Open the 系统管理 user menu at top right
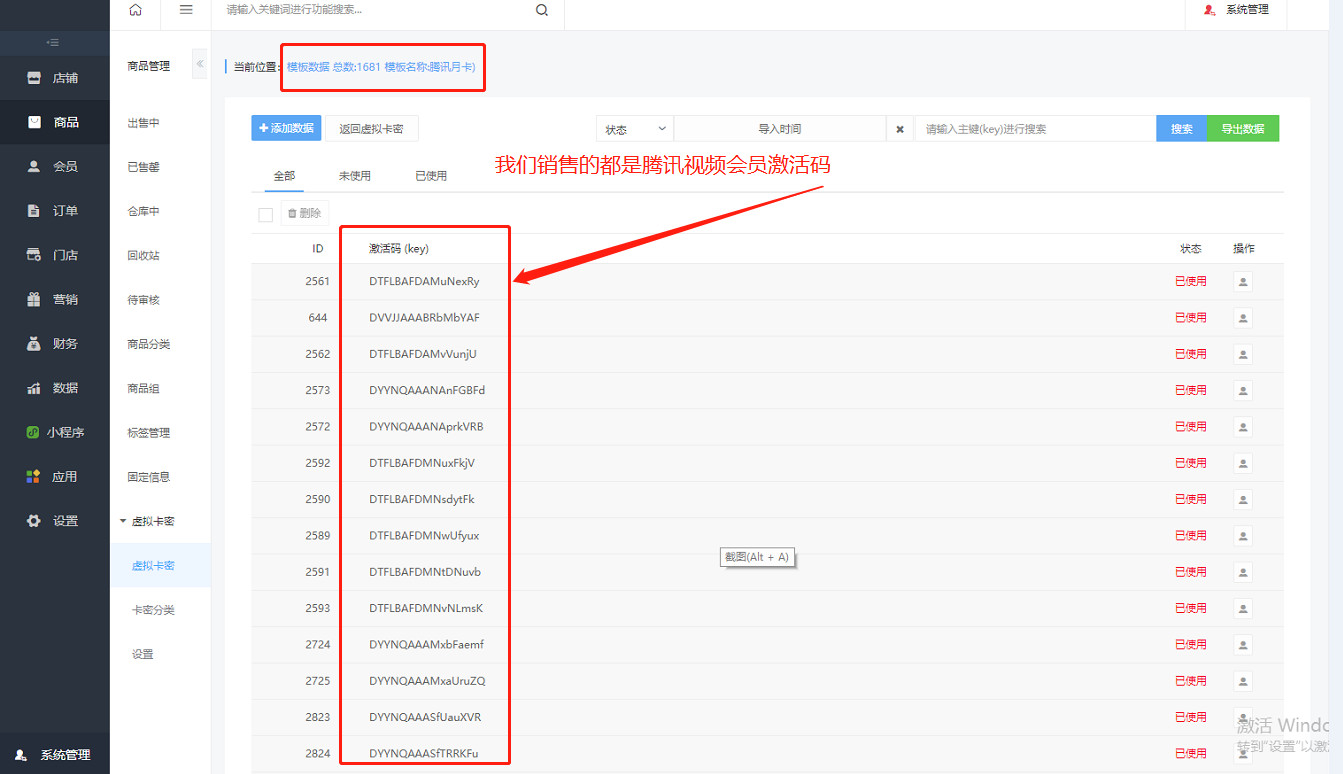This screenshot has width=1343, height=774. 1236,10
